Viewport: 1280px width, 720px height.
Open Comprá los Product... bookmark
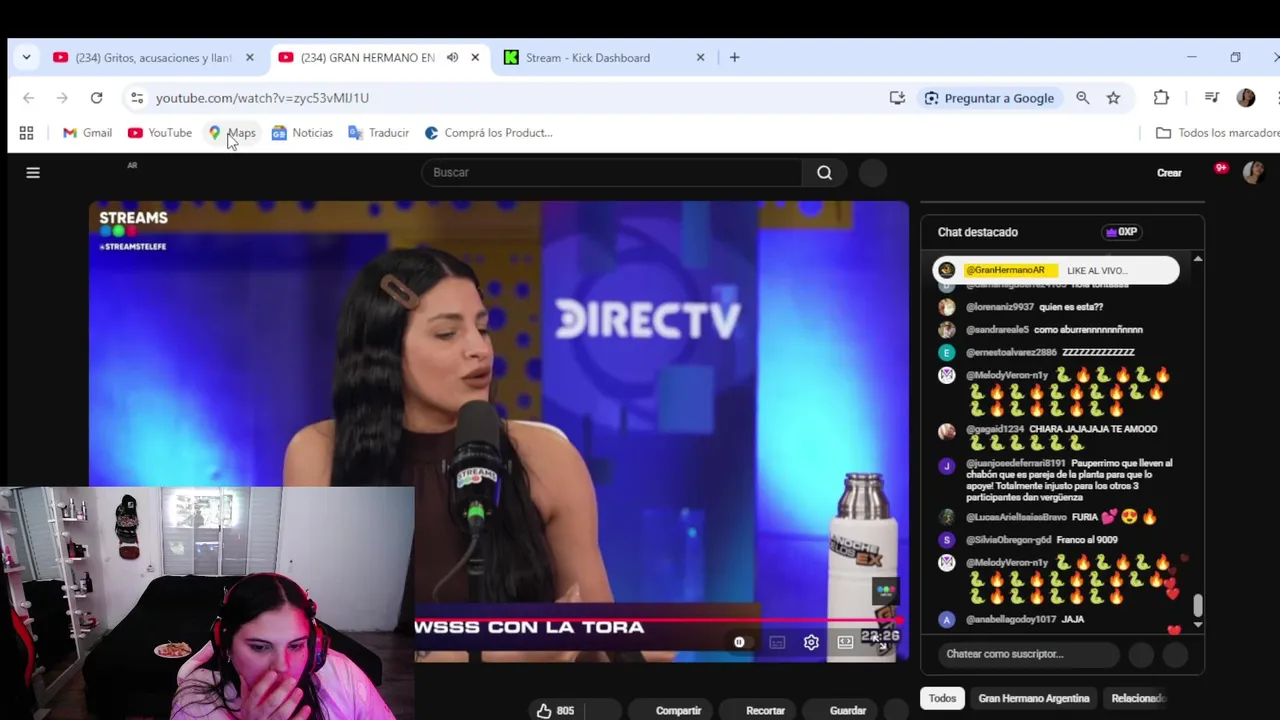point(488,133)
